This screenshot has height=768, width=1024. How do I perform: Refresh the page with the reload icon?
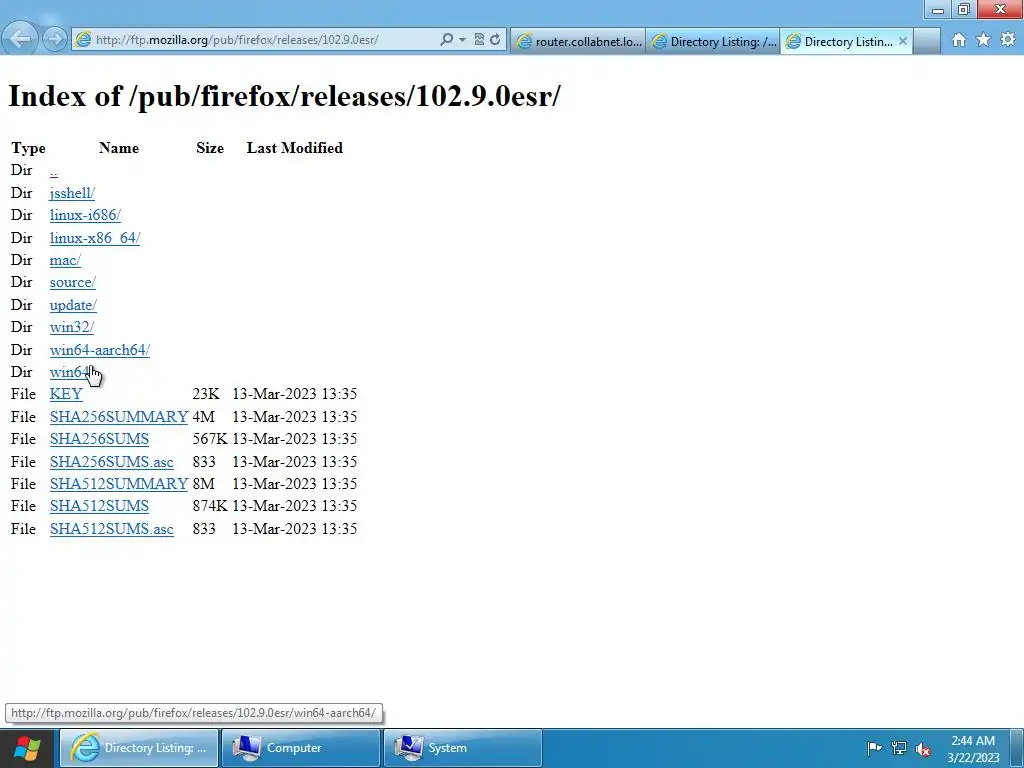pos(495,40)
